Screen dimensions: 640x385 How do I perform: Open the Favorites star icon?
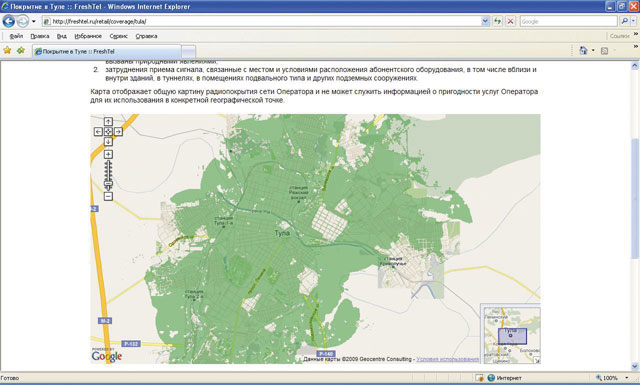pos(7,51)
